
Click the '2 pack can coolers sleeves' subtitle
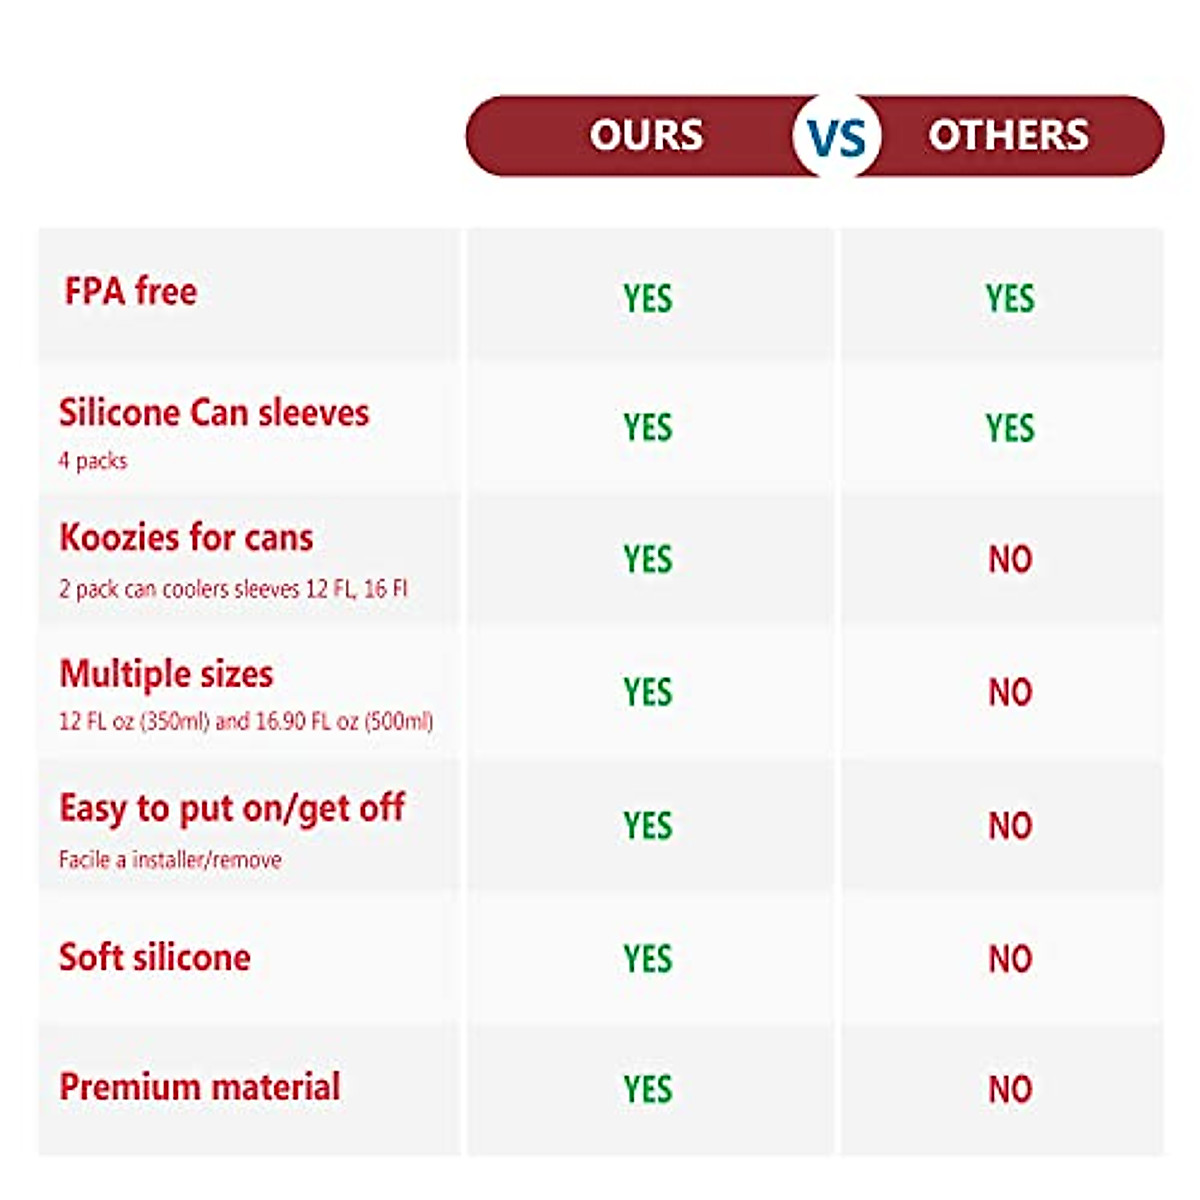[233, 589]
